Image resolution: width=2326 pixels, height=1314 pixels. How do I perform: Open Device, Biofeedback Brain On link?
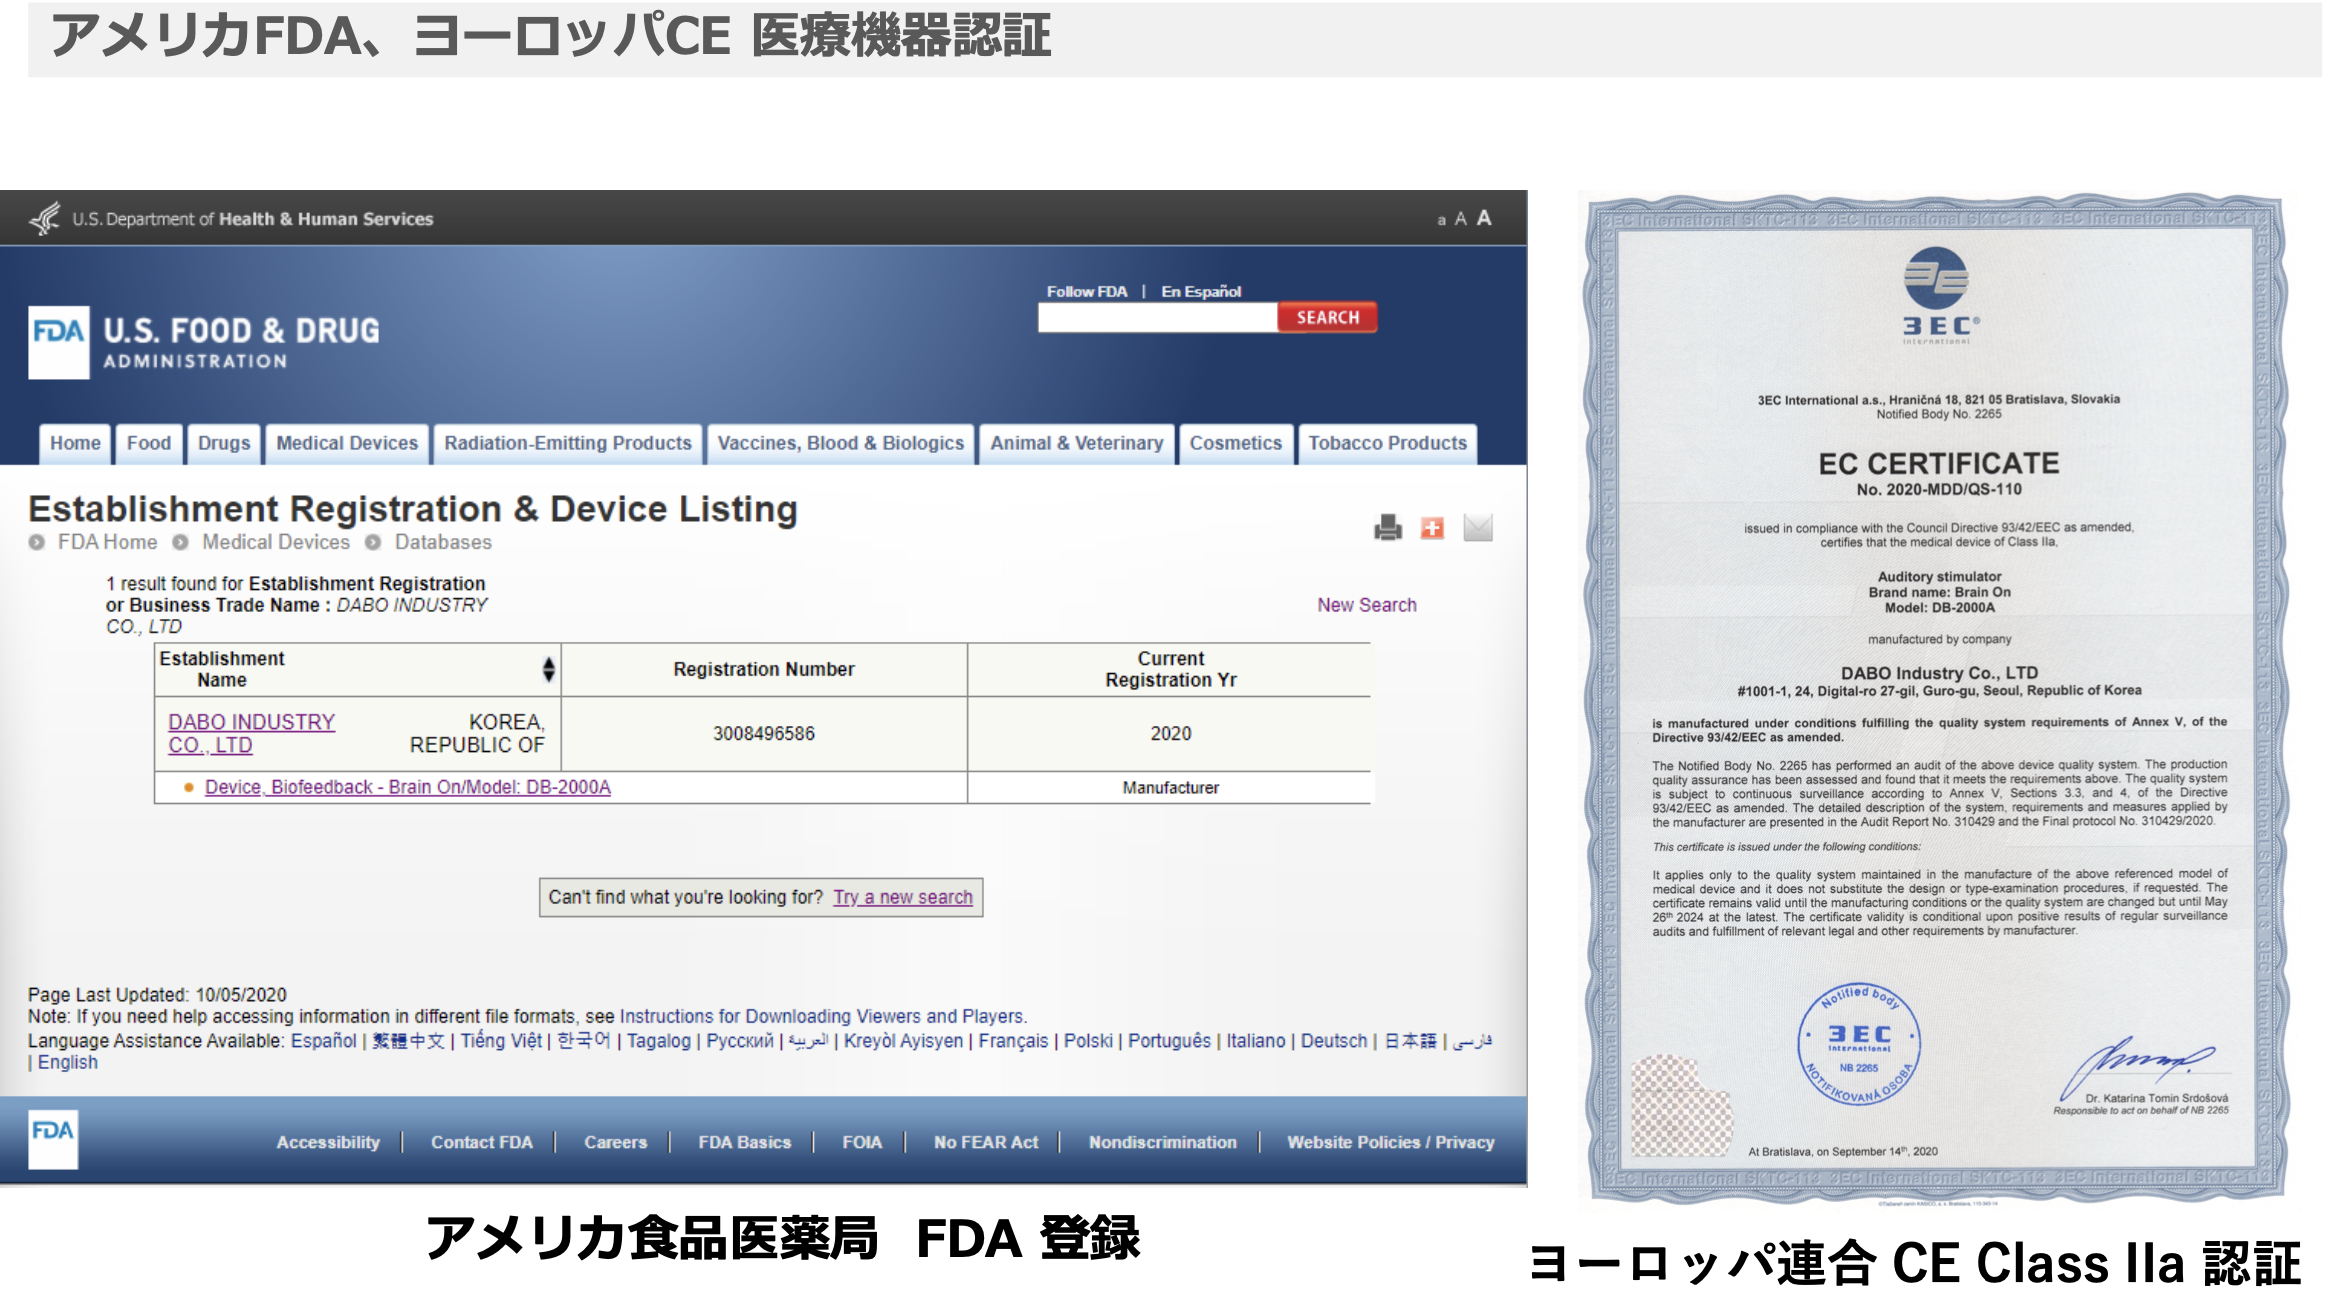pyautogui.click(x=407, y=787)
